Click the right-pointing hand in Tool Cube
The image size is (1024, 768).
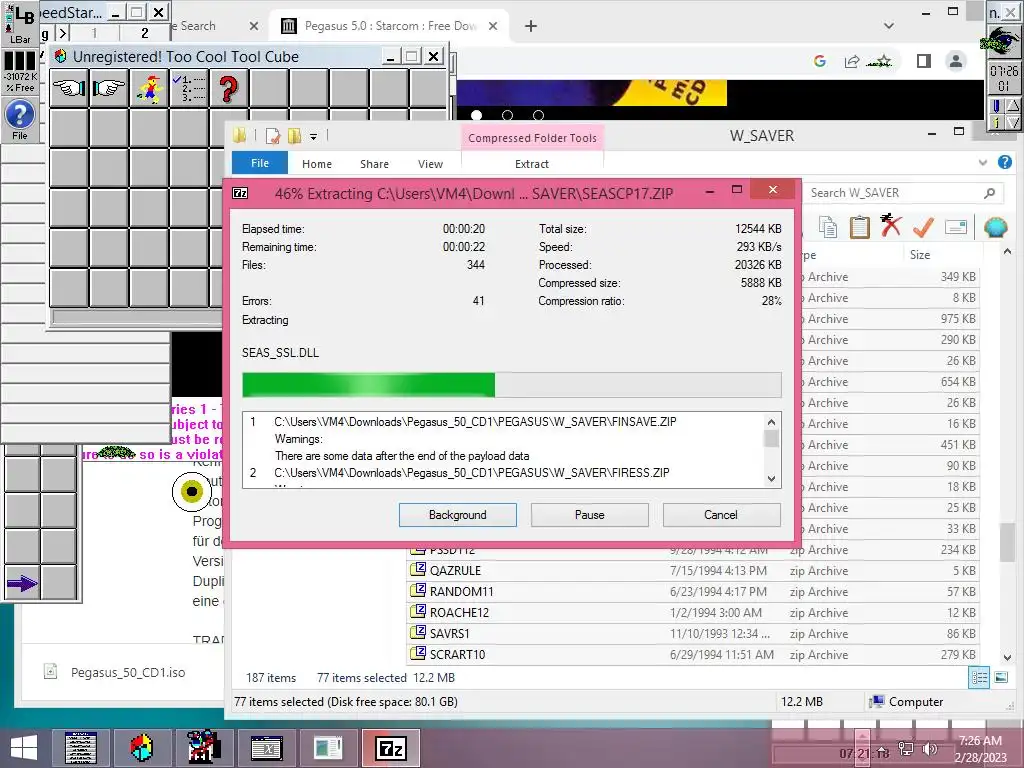pos(109,88)
